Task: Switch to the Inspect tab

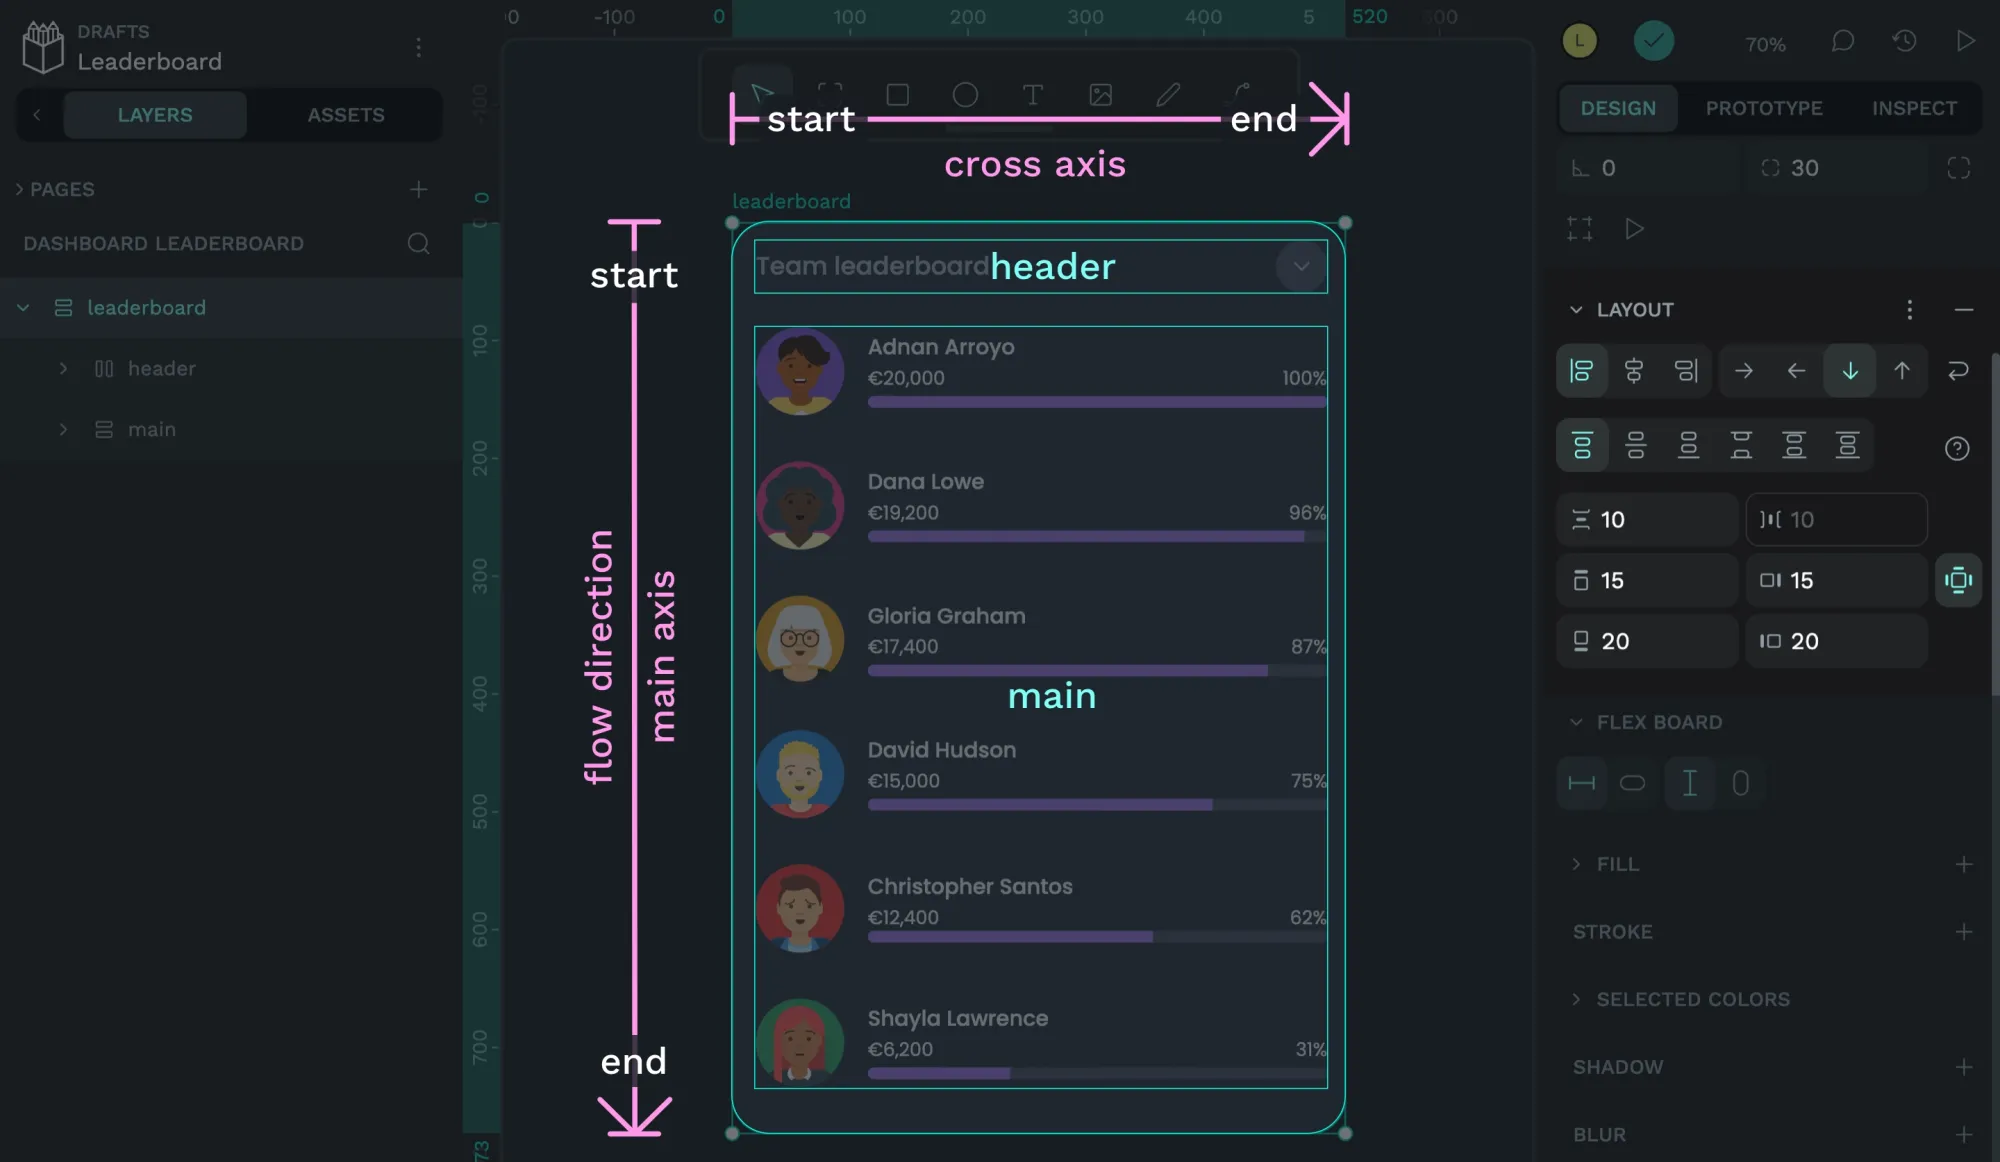Action: [1914, 107]
